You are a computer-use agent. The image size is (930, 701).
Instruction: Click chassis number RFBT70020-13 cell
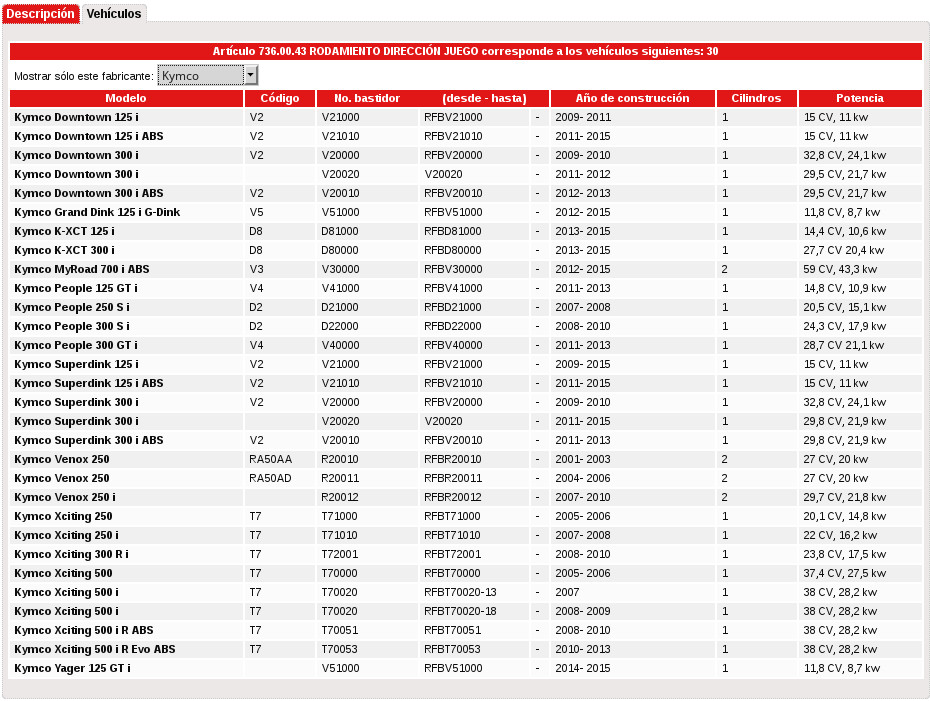click(460, 592)
